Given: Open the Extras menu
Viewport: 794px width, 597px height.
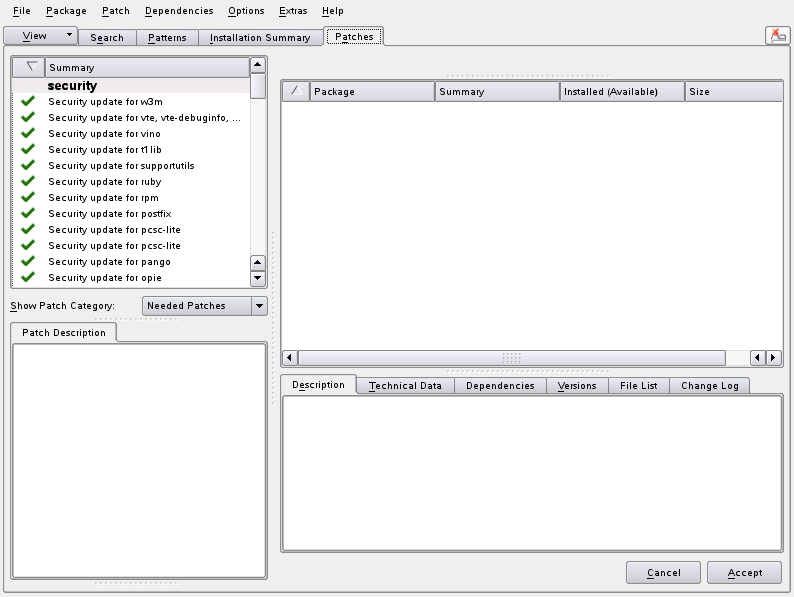Looking at the screenshot, I should (x=293, y=11).
